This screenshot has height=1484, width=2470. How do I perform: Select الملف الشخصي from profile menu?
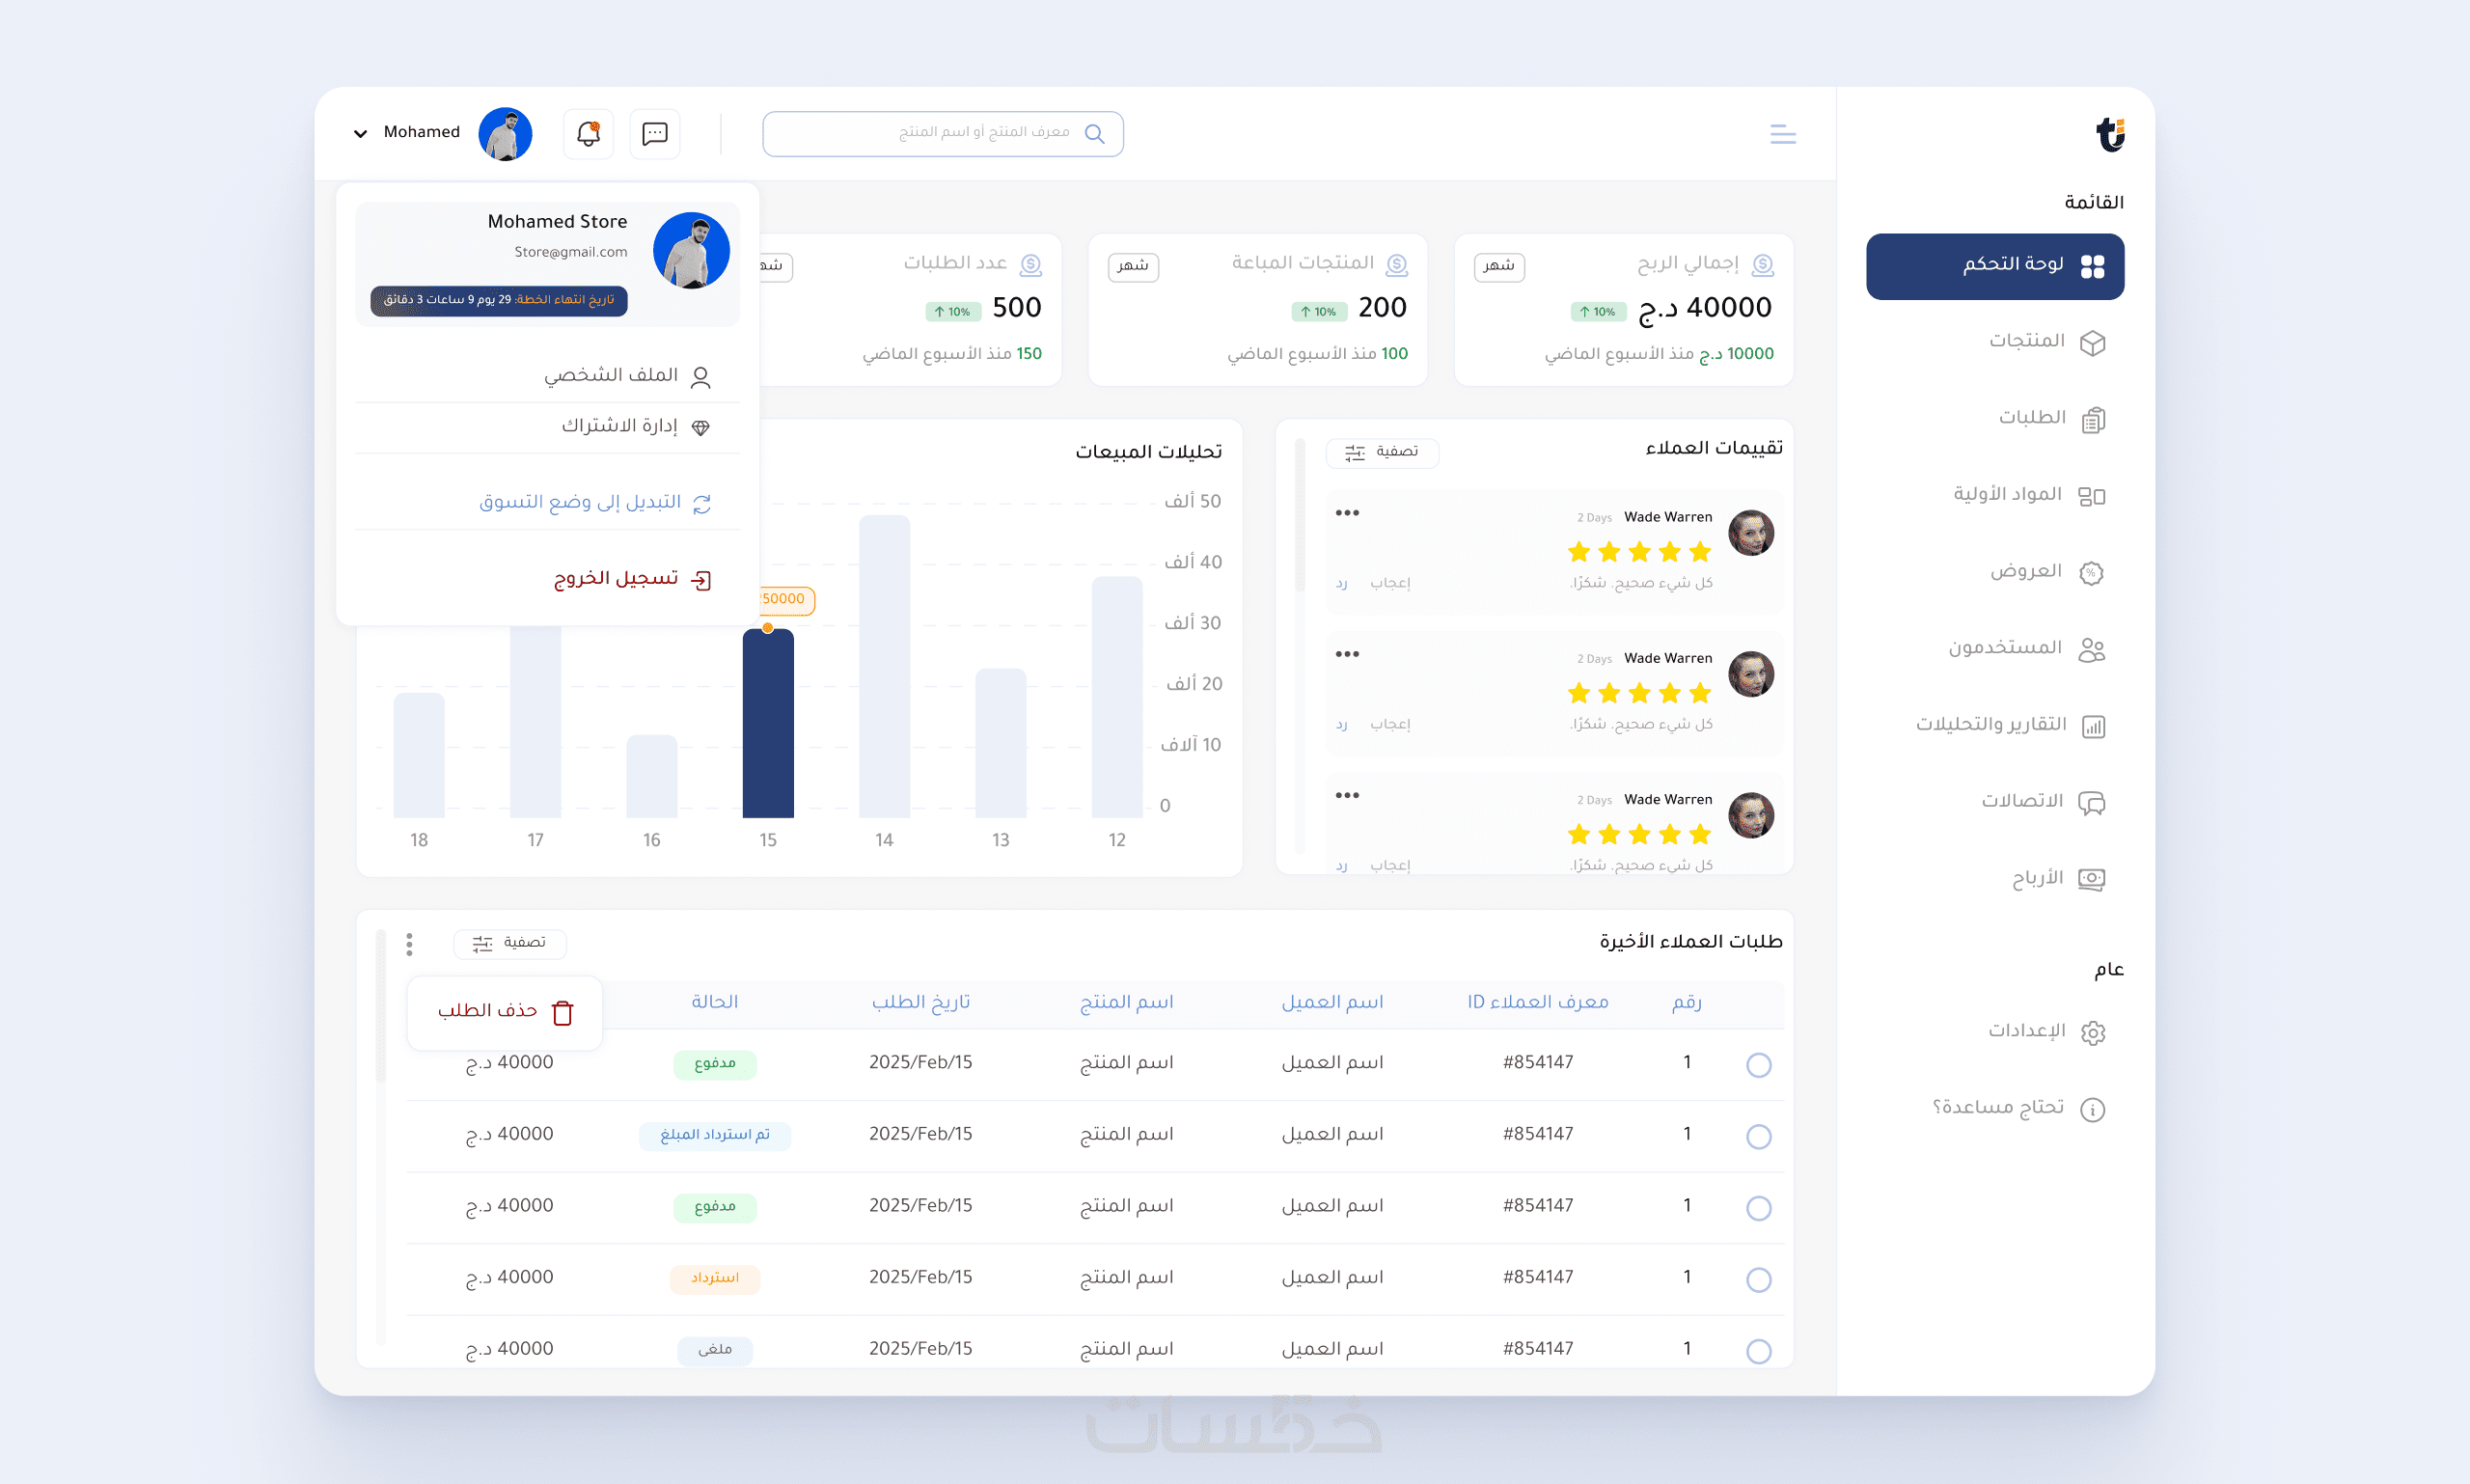click(x=612, y=376)
